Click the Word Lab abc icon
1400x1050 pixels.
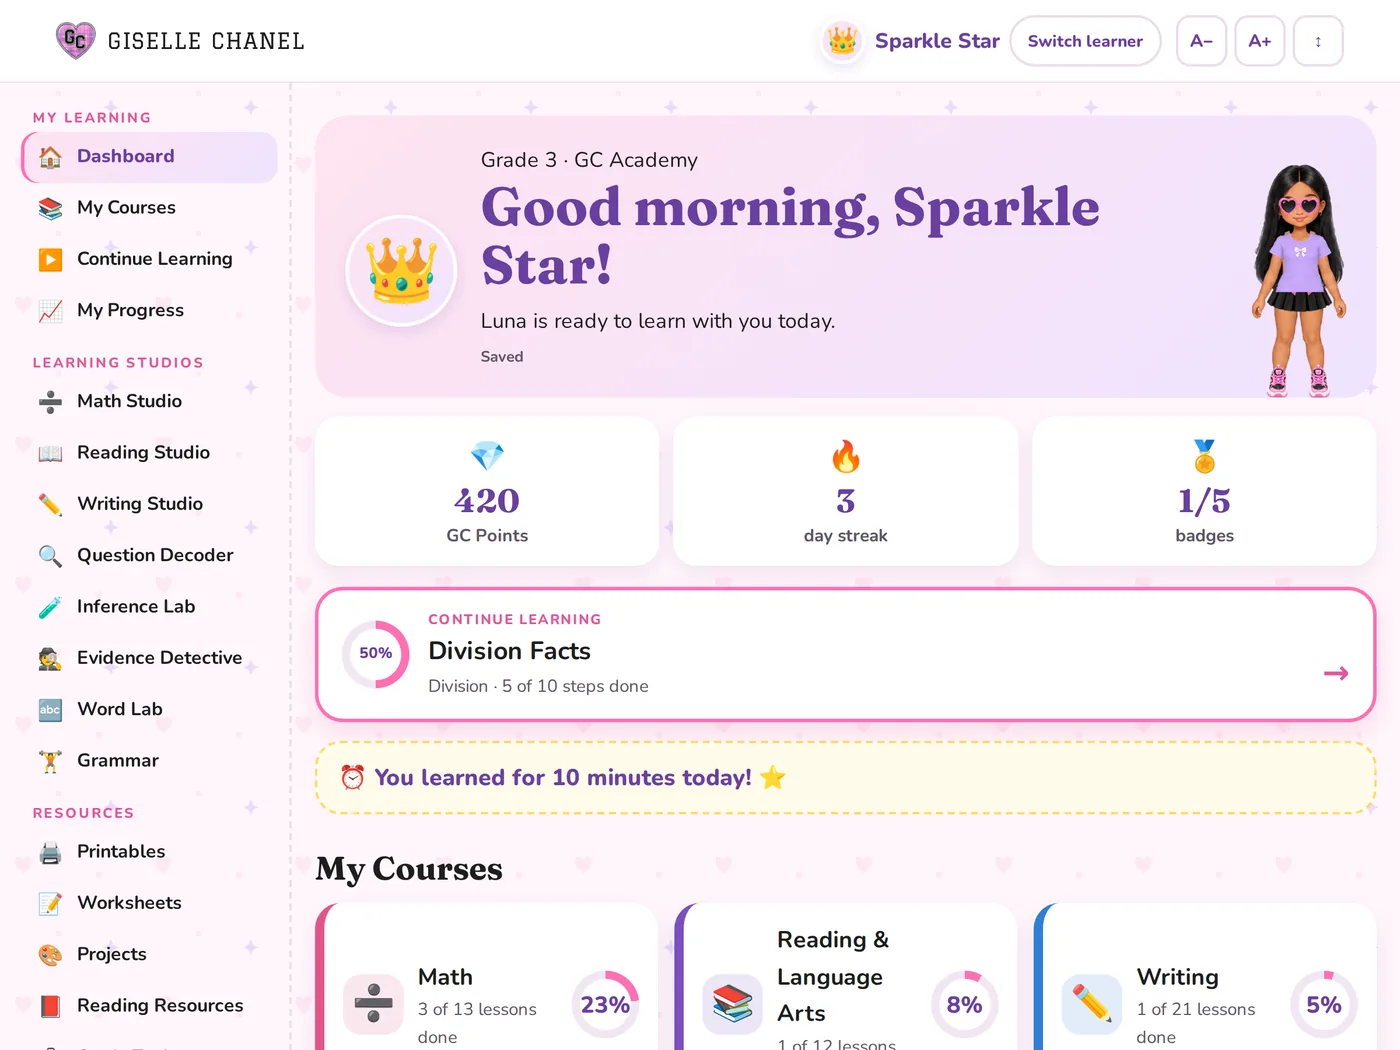(x=50, y=710)
